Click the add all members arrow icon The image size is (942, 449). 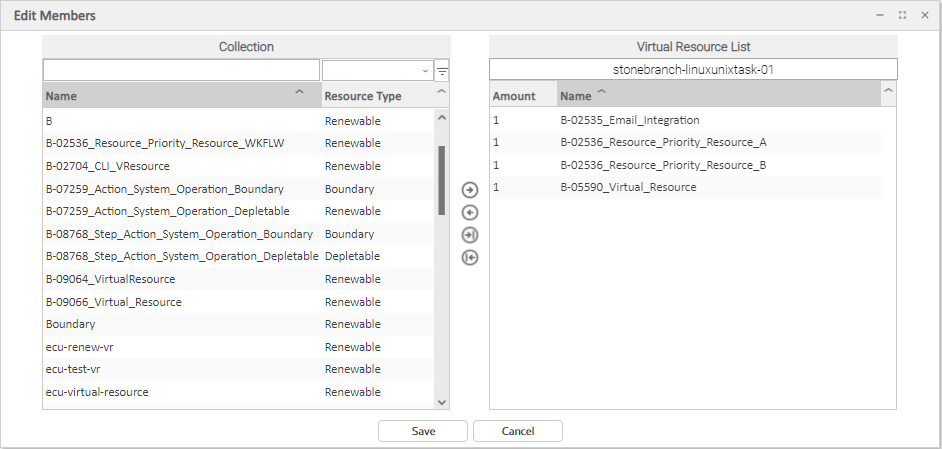pos(470,235)
